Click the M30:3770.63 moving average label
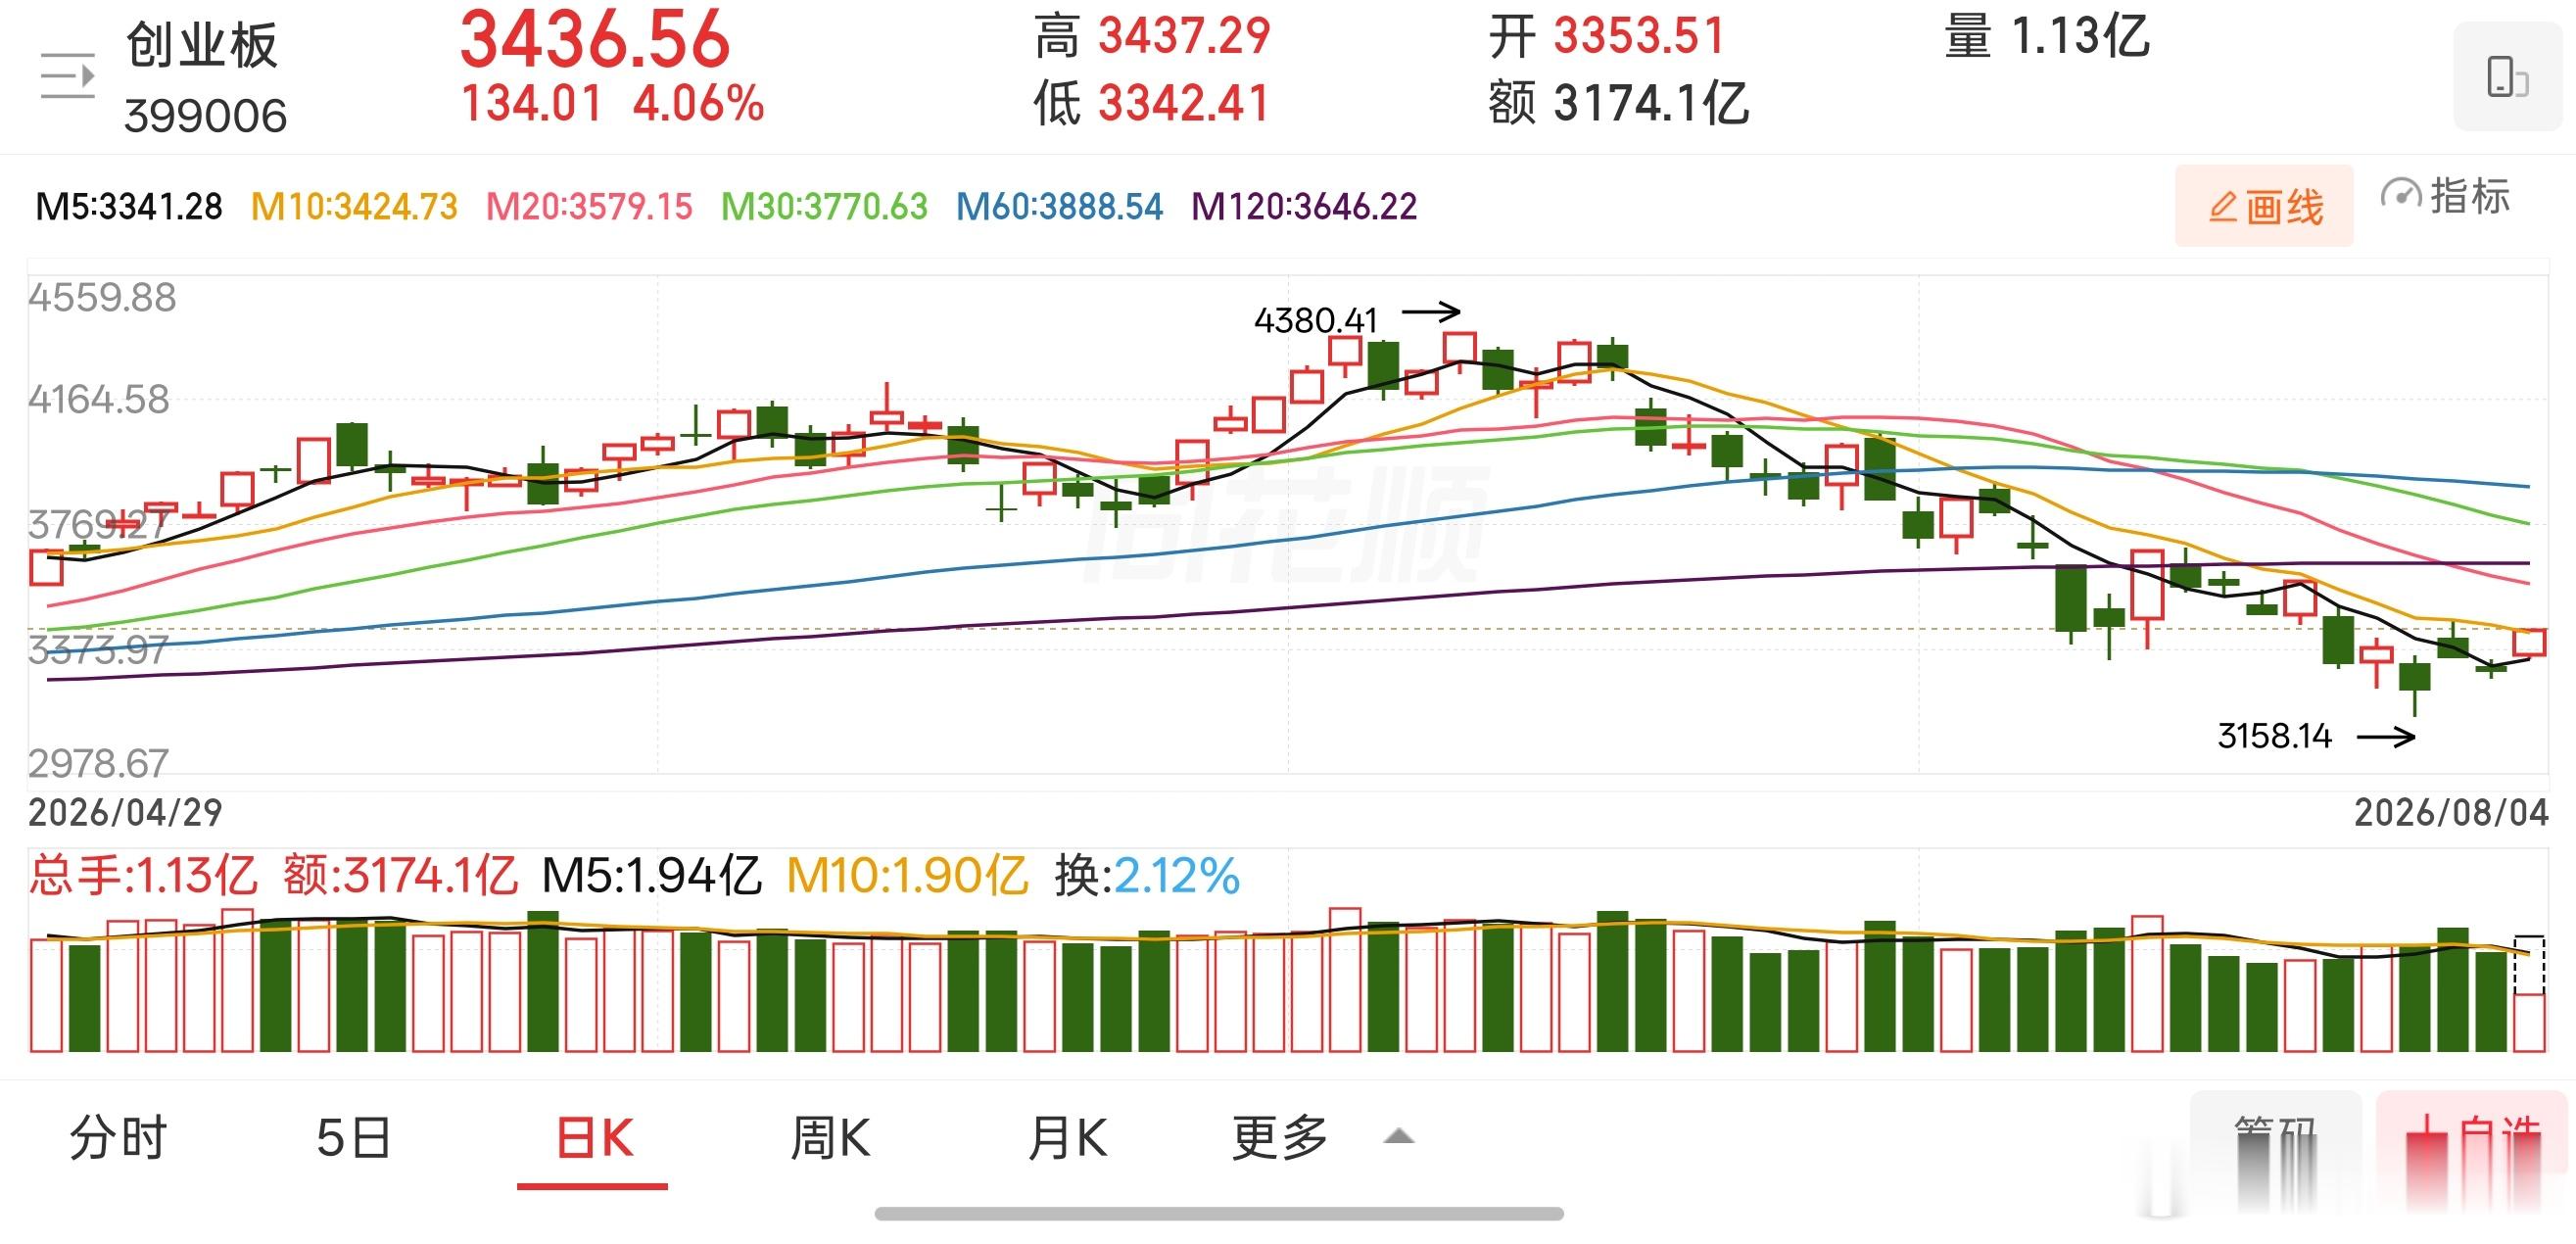 (824, 207)
